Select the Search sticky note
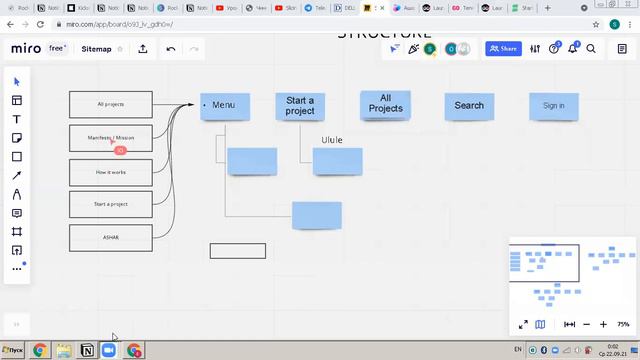The height and width of the screenshot is (360, 640). [469, 106]
